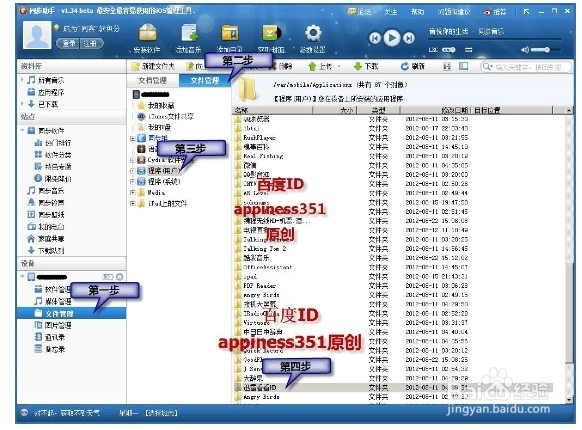Toggle the LRC lyrics label in player

coord(433,49)
